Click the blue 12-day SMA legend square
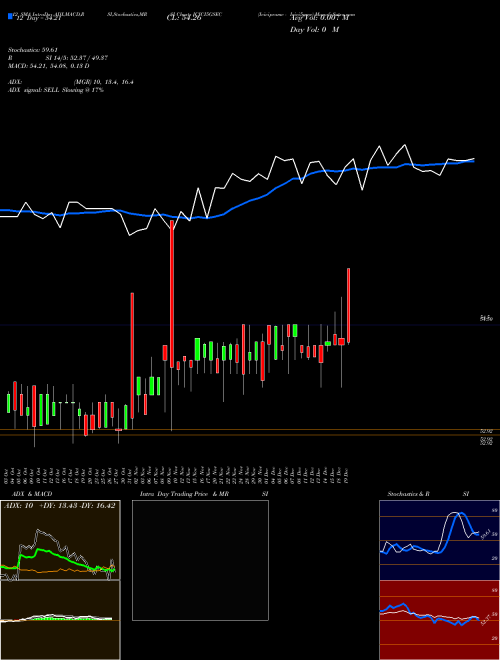The image size is (500, 660). (10, 16)
